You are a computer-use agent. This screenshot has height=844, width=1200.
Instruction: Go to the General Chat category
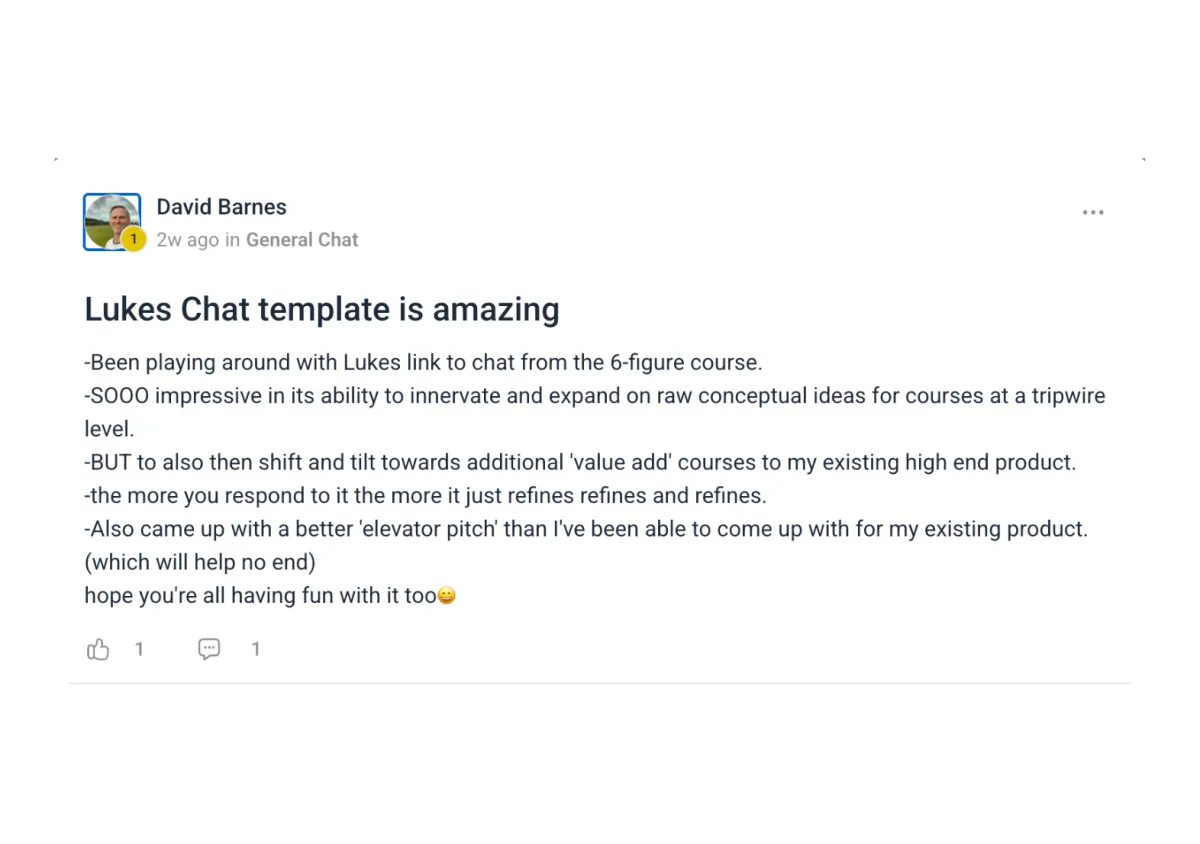[302, 240]
